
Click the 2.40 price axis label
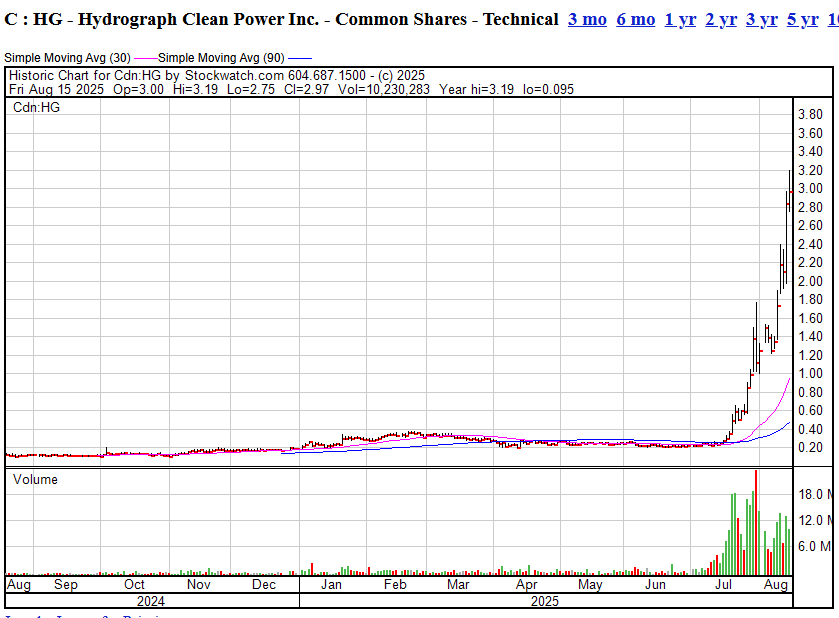coord(810,244)
